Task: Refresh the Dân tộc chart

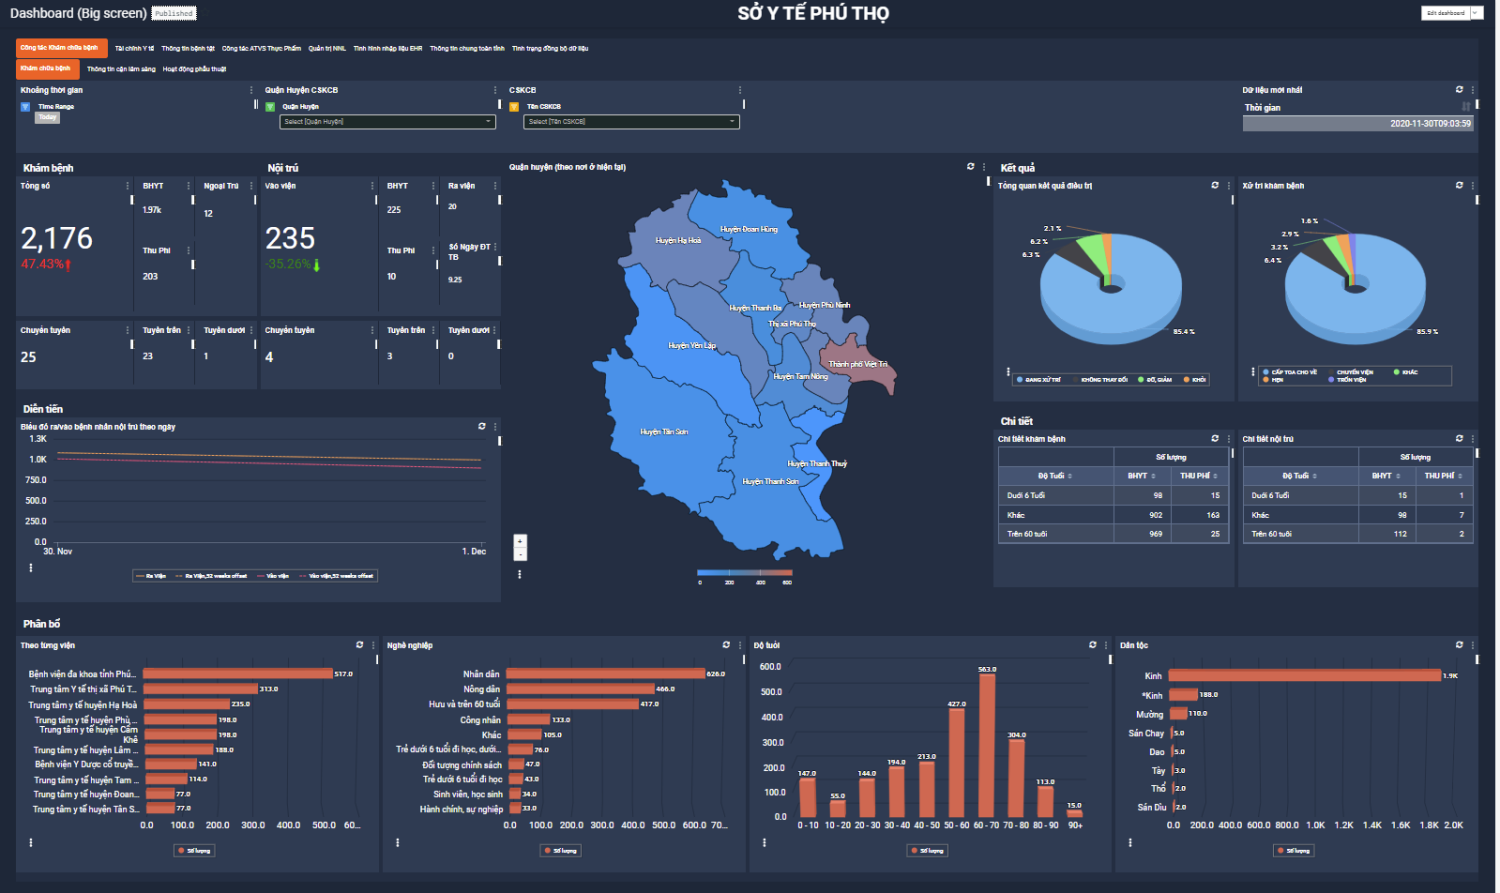Action: (1459, 645)
